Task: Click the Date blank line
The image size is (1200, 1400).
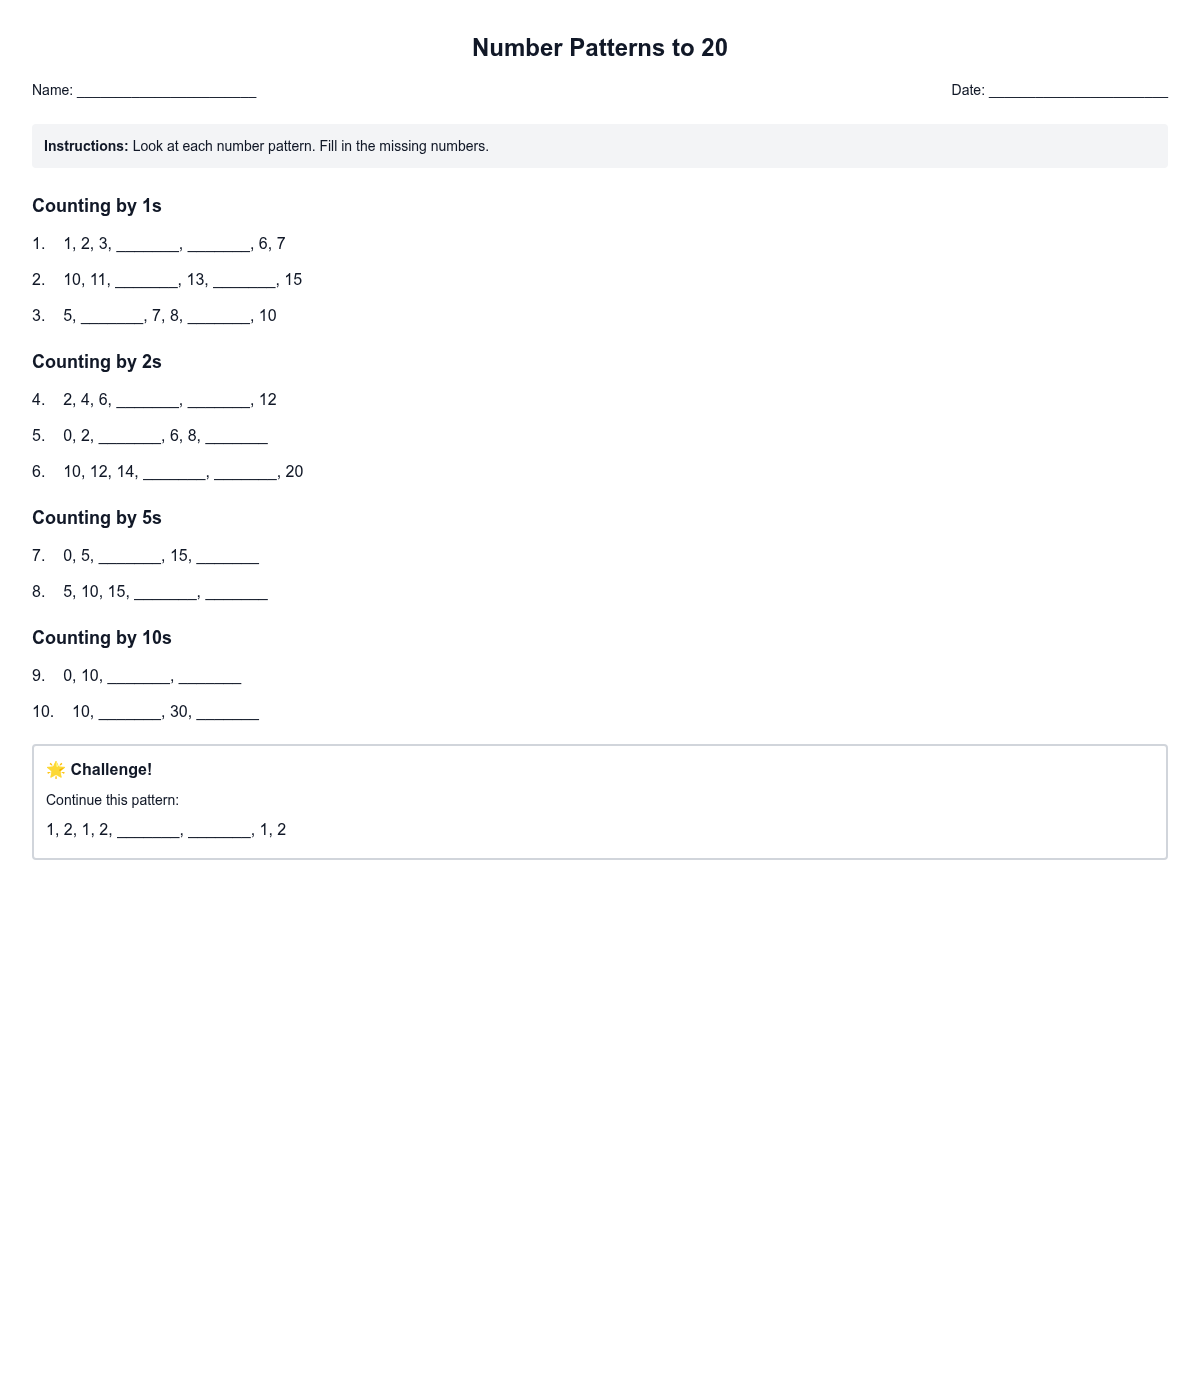Action: pos(1078,91)
